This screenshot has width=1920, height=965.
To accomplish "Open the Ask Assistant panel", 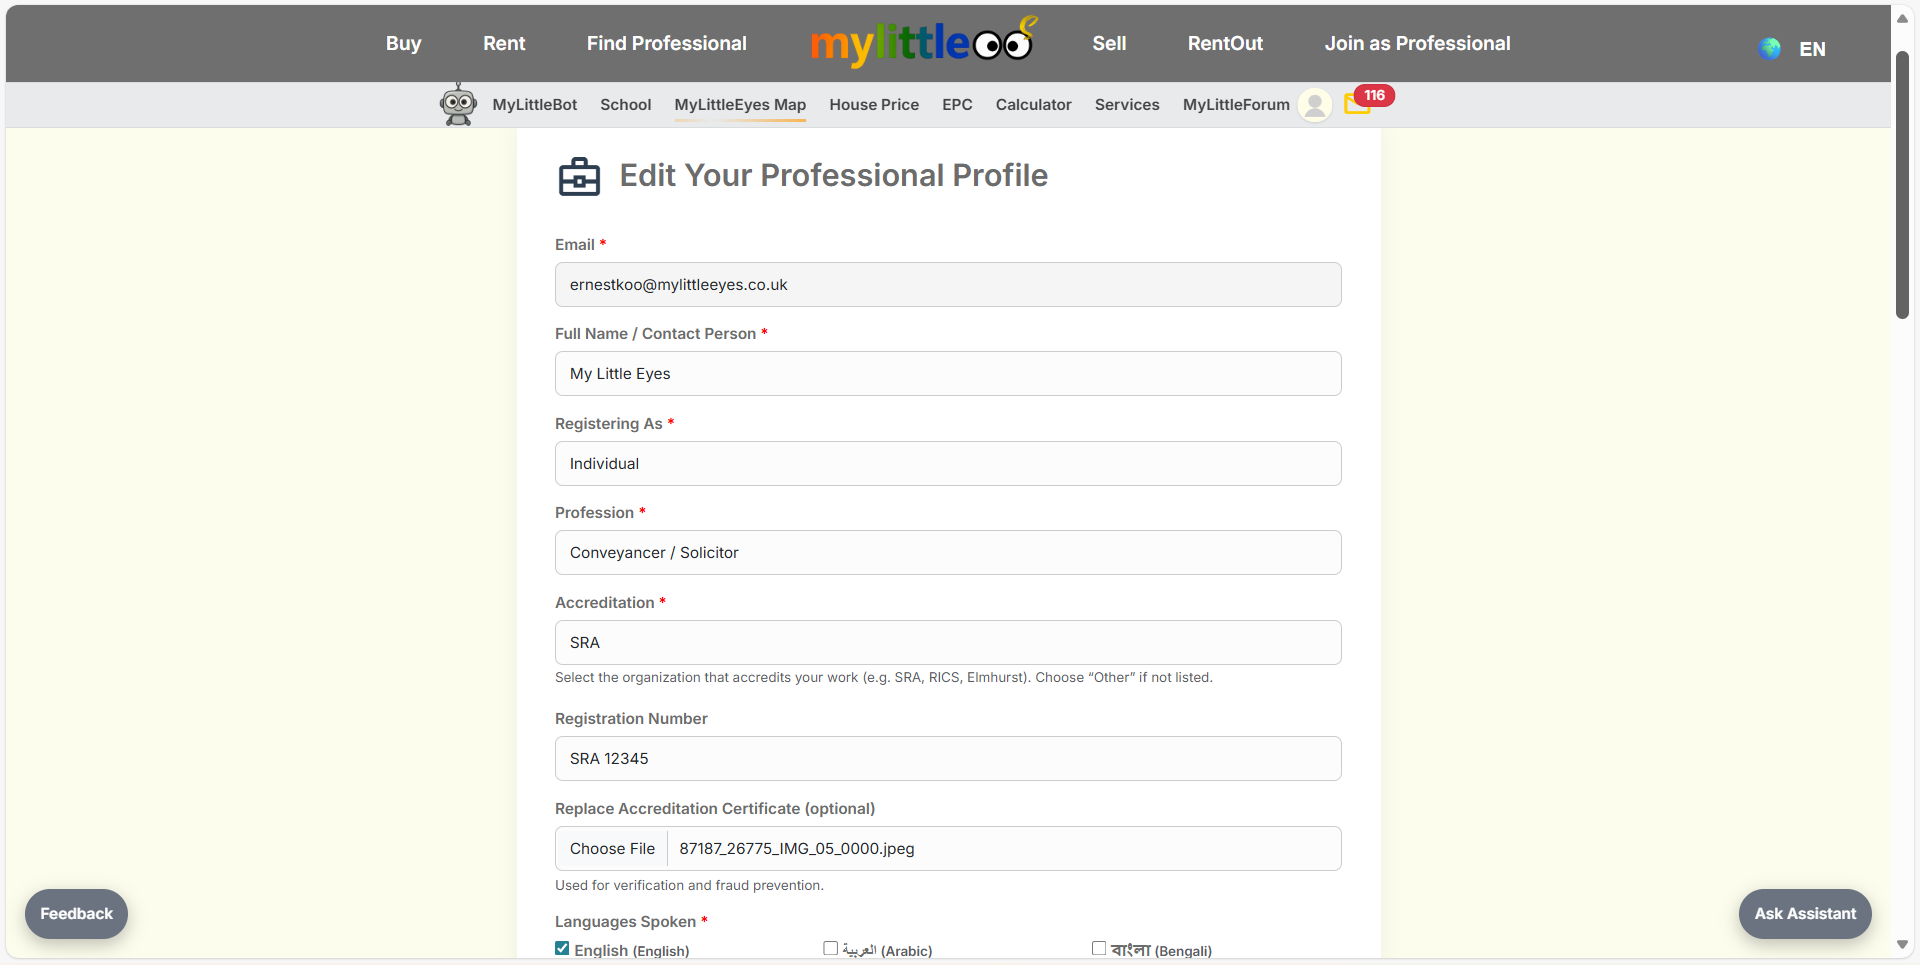I will [1804, 913].
